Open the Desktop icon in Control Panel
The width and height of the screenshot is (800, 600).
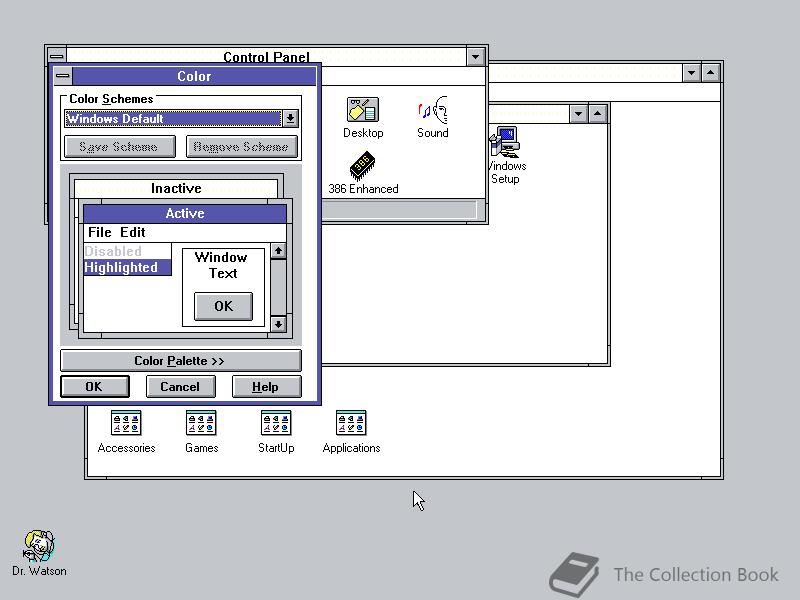pos(363,117)
